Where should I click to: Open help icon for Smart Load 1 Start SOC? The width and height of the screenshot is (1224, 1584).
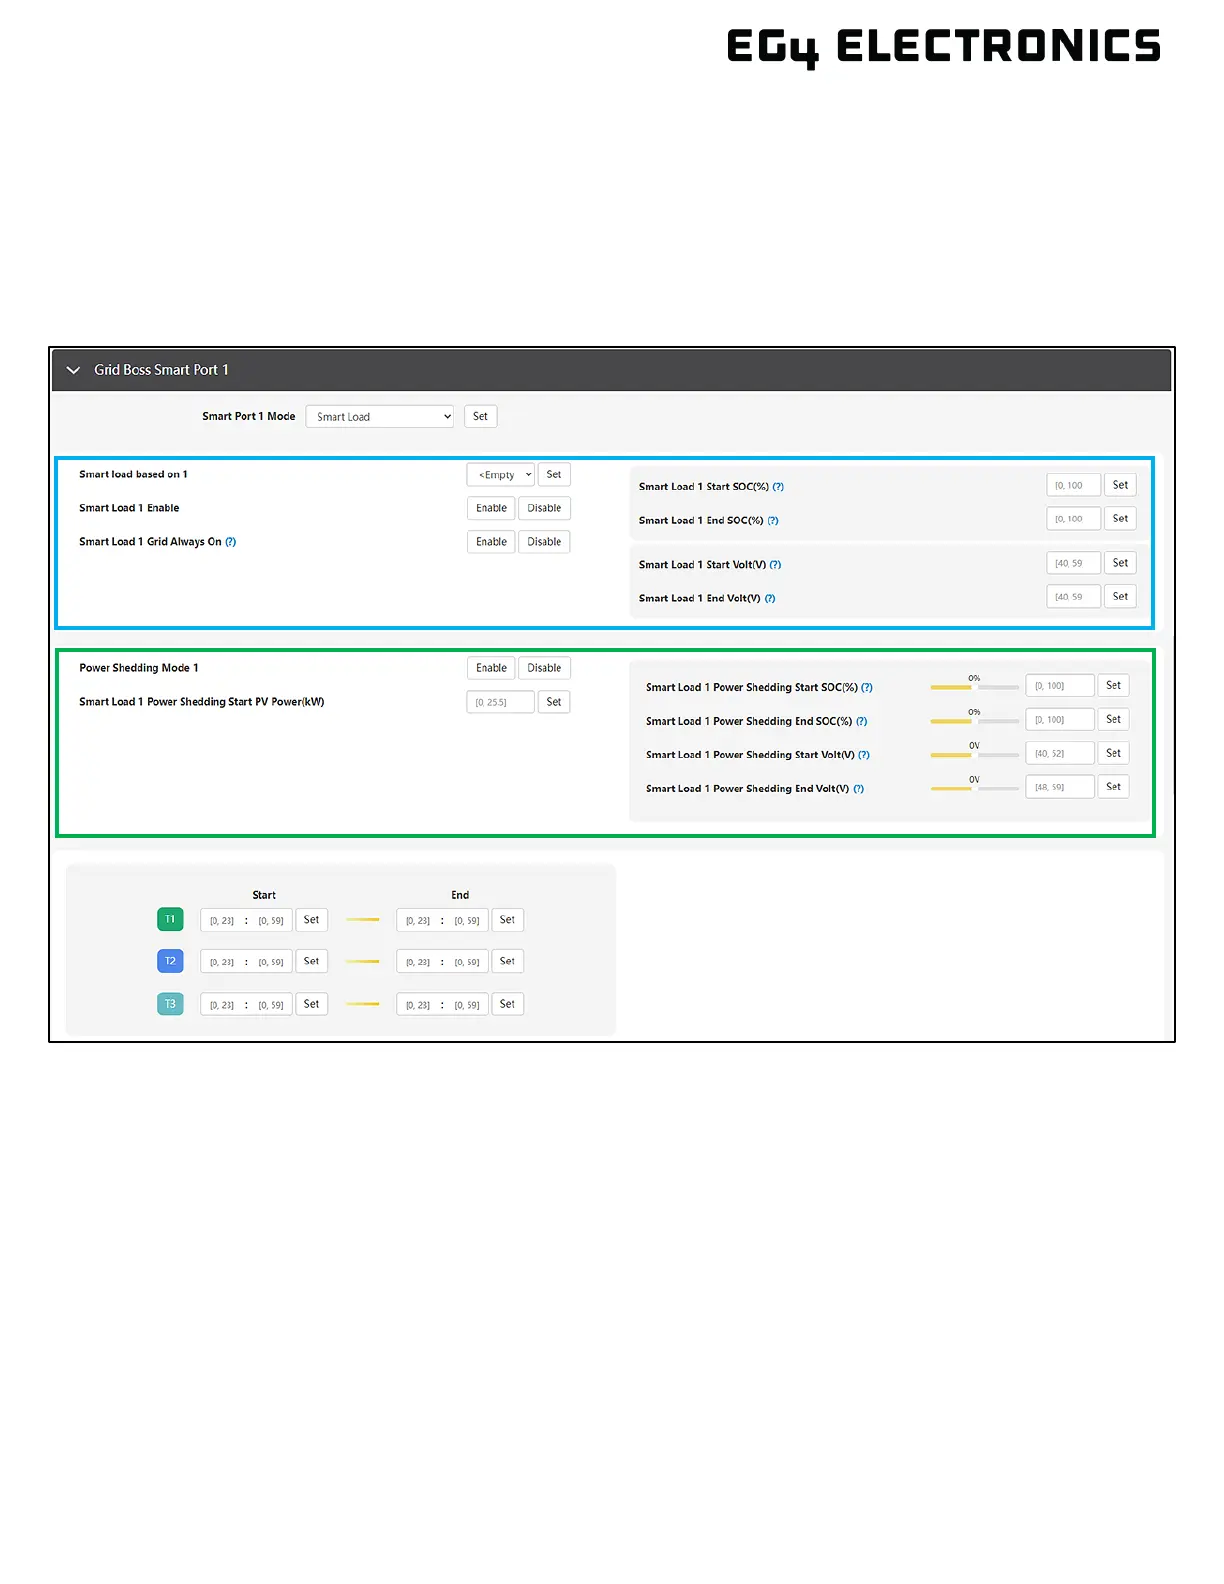tap(778, 487)
